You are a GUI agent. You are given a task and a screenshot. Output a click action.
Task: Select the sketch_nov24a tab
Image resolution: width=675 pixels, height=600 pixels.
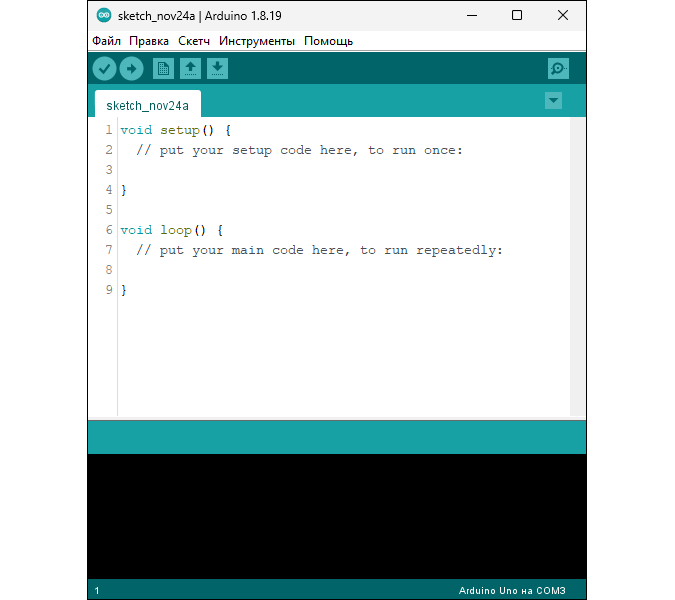(x=148, y=104)
